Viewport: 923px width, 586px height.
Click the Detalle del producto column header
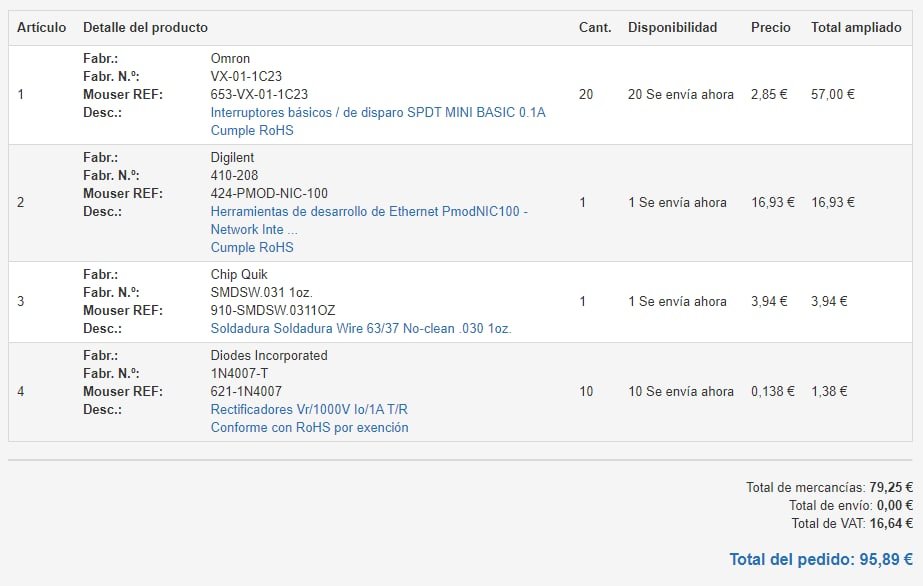(145, 28)
